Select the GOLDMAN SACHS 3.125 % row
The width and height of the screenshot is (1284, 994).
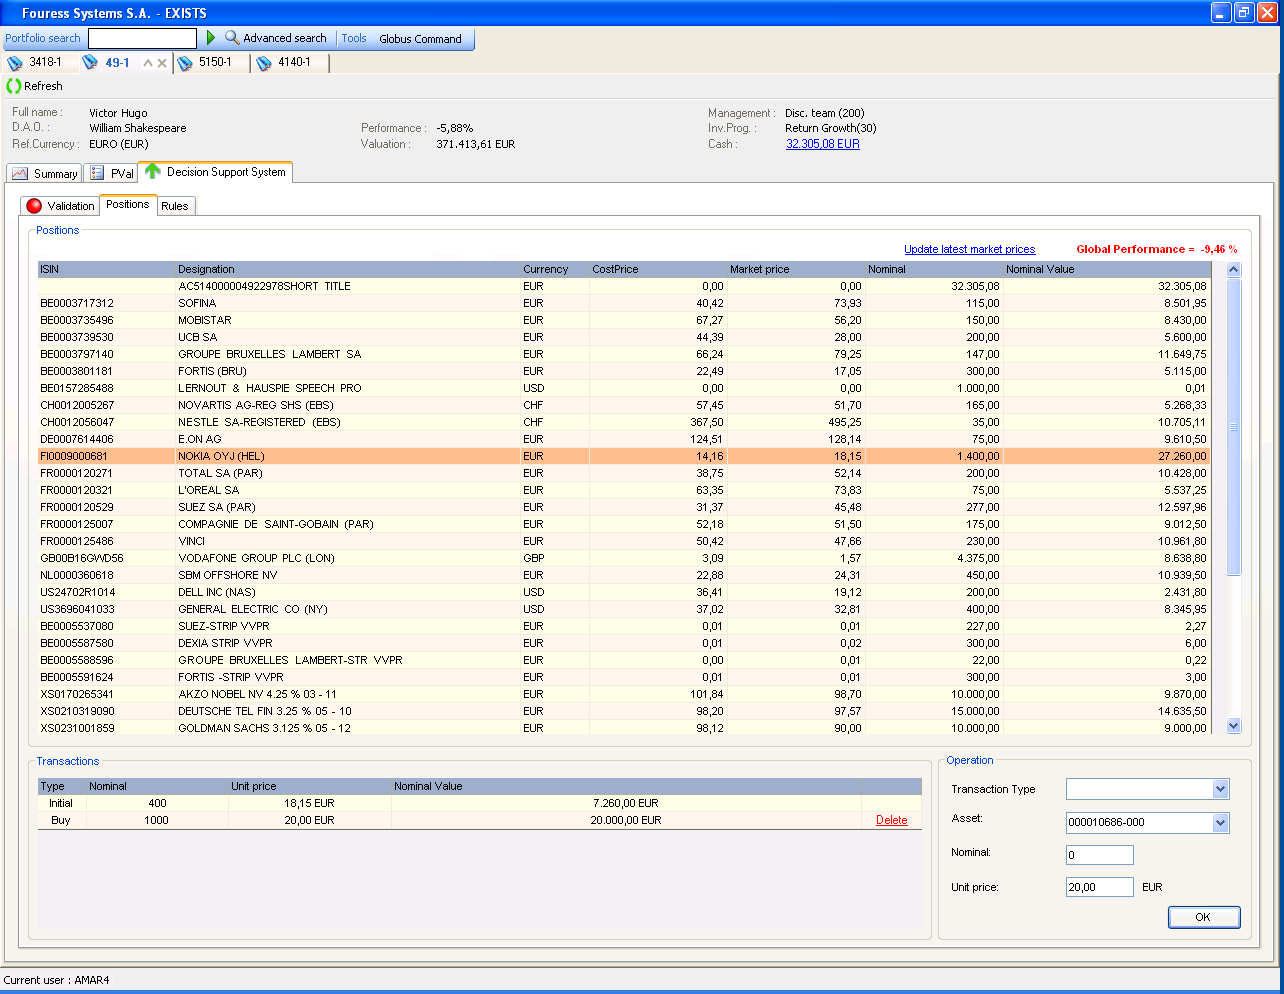(x=624, y=728)
